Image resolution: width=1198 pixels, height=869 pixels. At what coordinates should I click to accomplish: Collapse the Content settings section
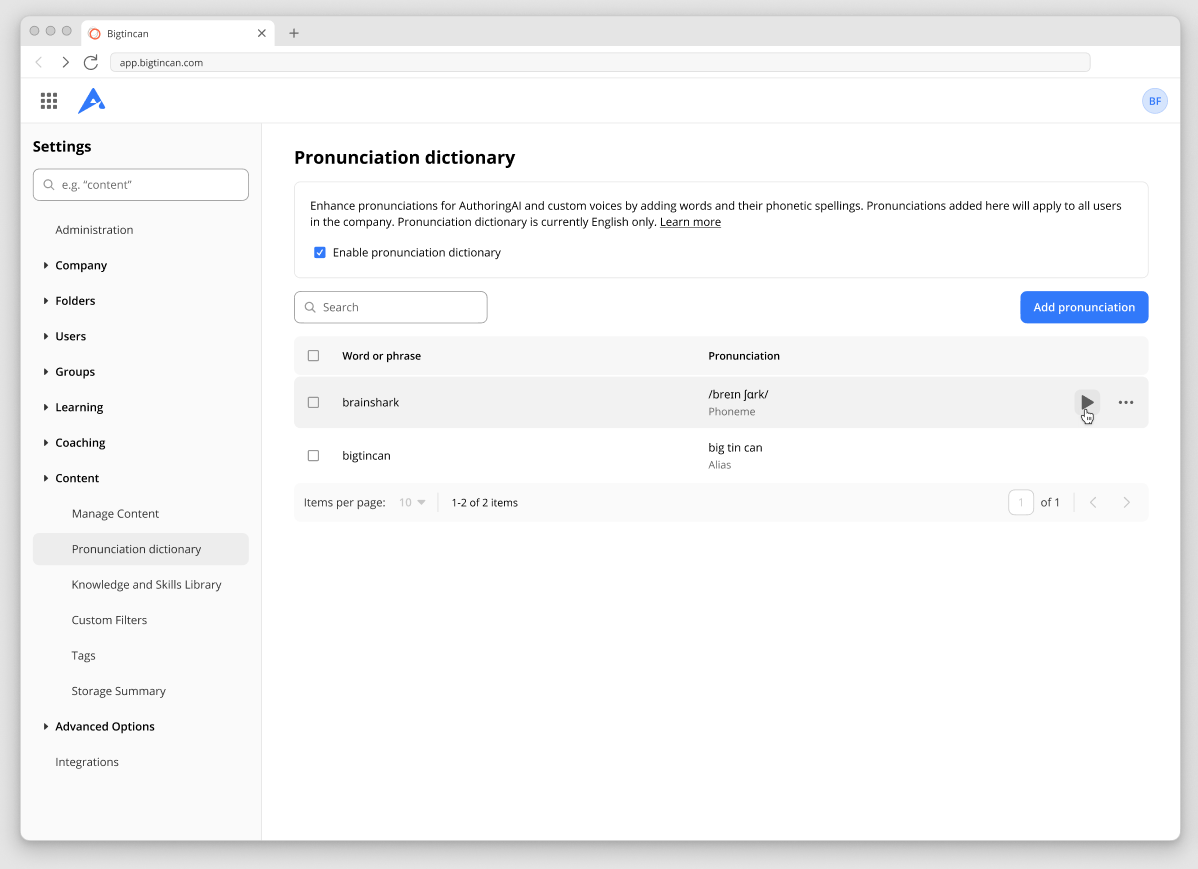[x=46, y=478]
